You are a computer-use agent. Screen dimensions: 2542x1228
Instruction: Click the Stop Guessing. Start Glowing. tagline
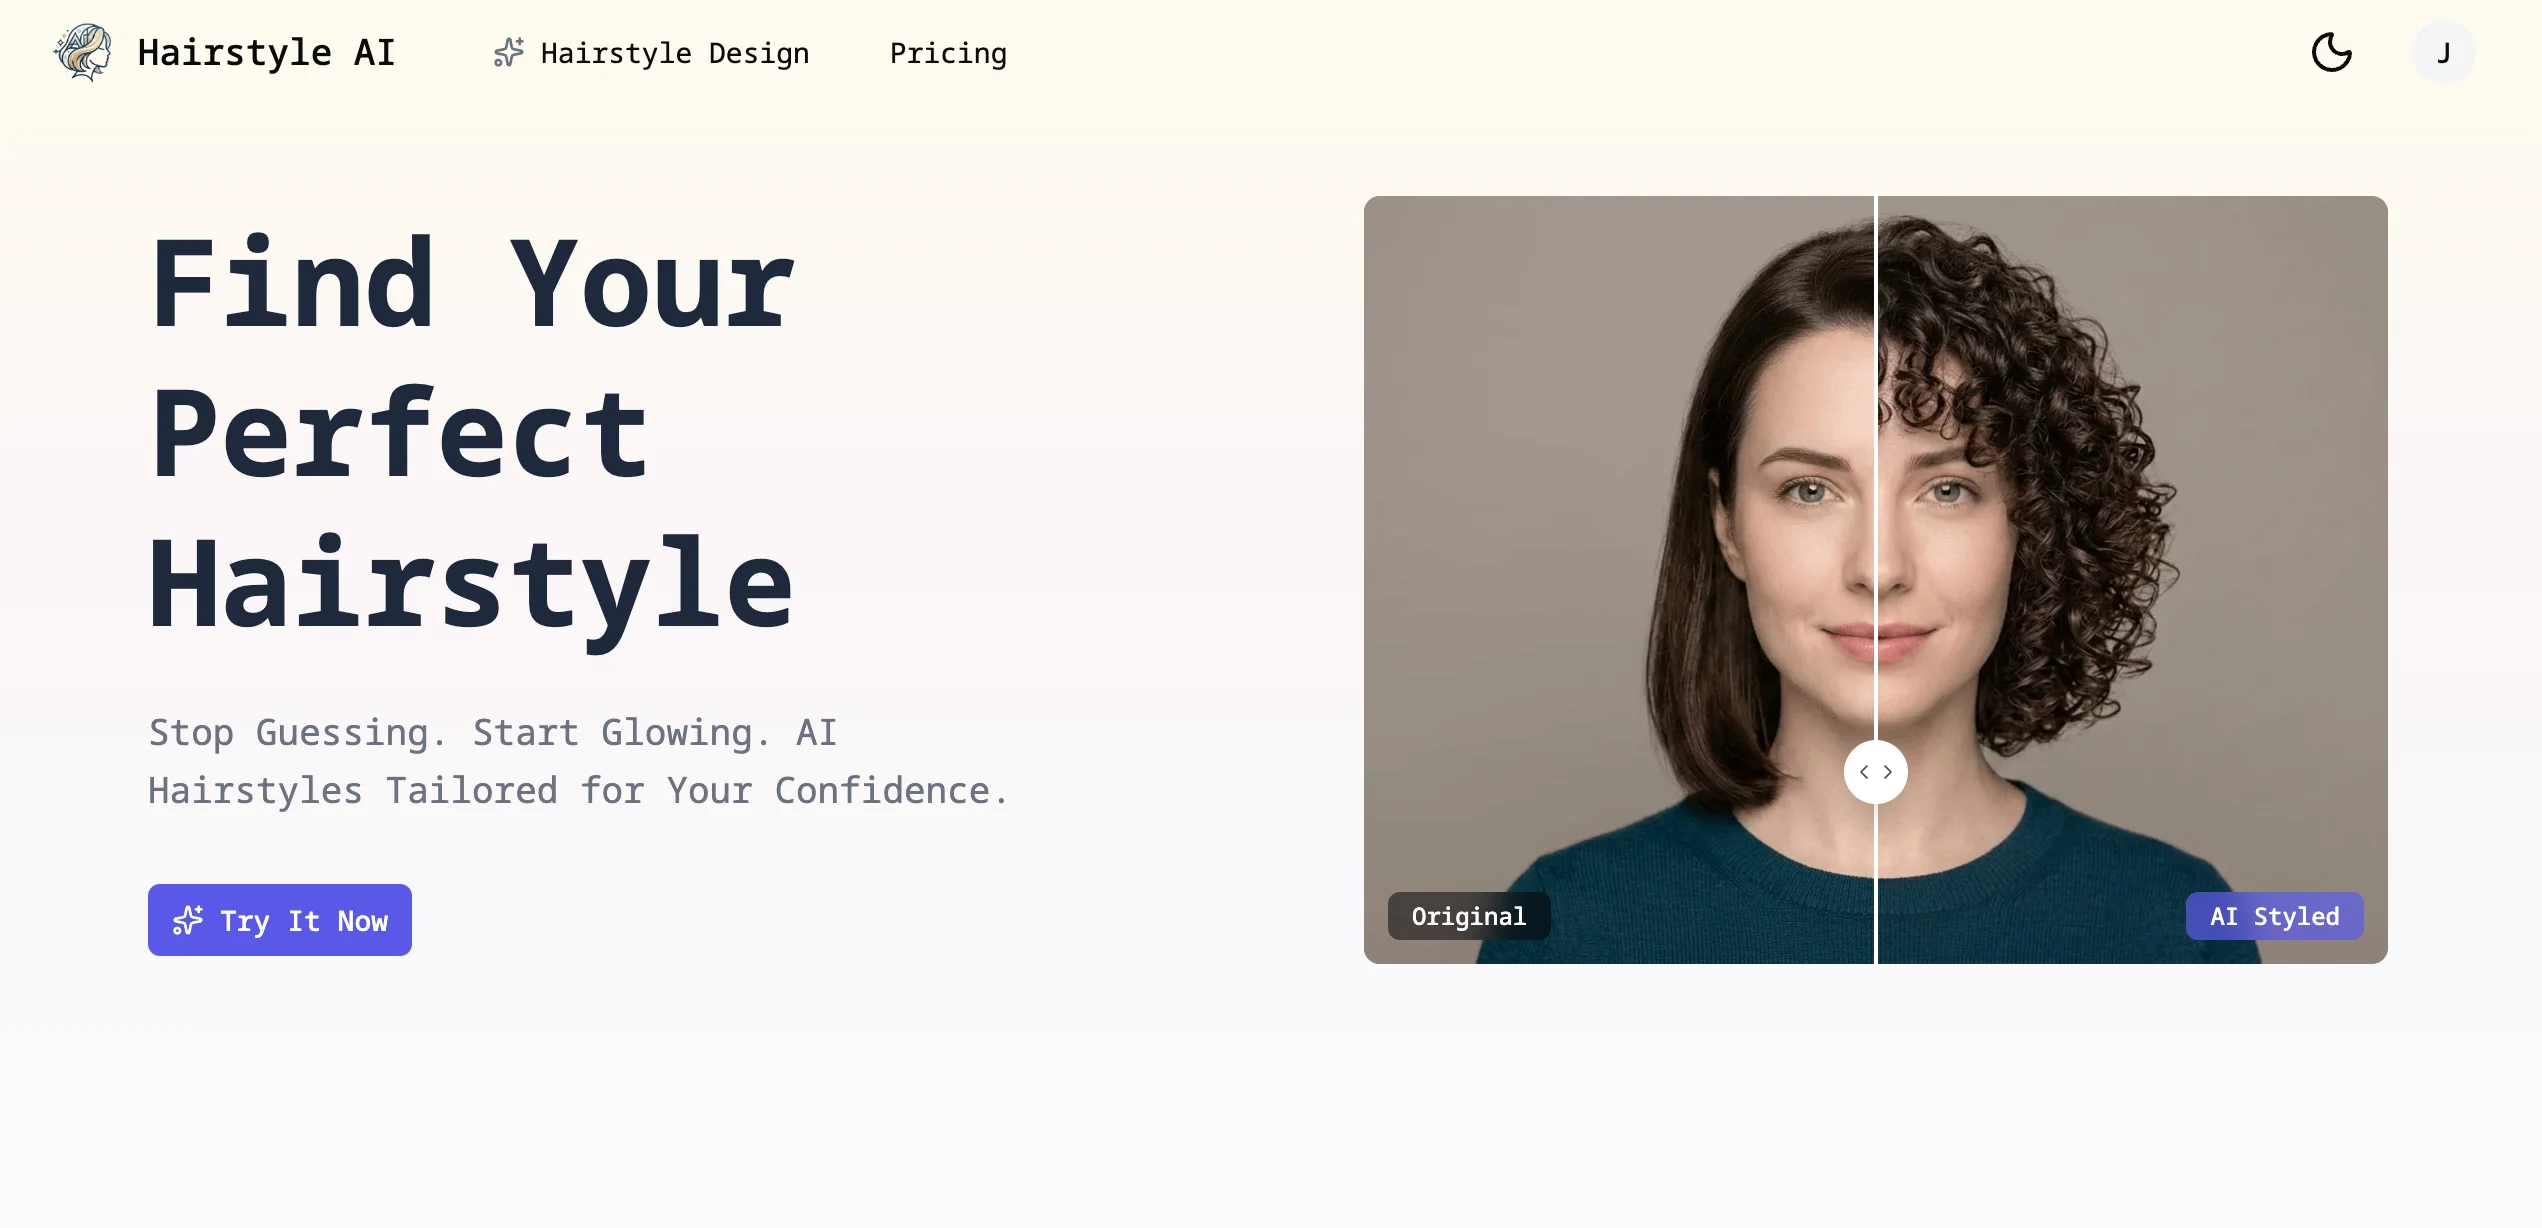(x=578, y=762)
